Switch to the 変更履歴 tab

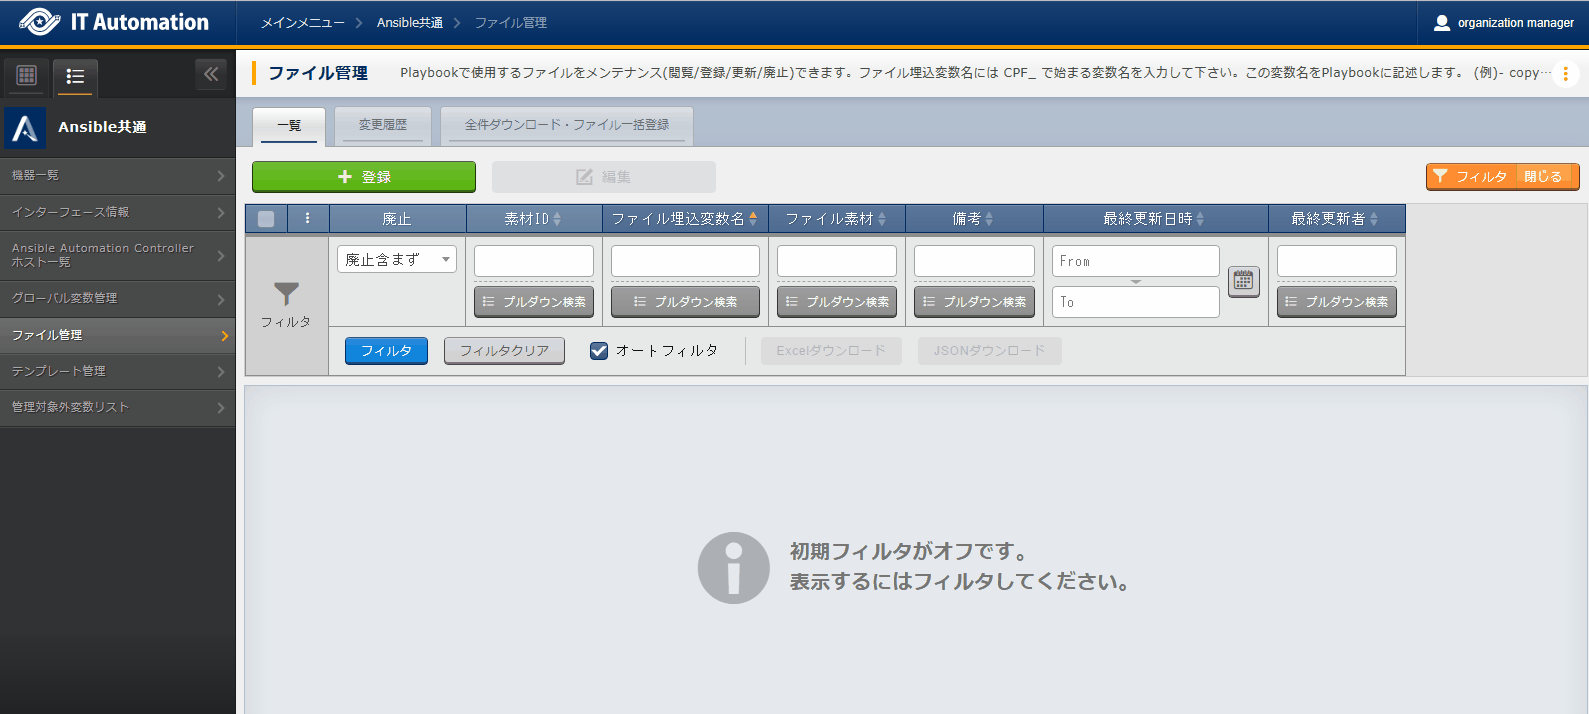(383, 125)
